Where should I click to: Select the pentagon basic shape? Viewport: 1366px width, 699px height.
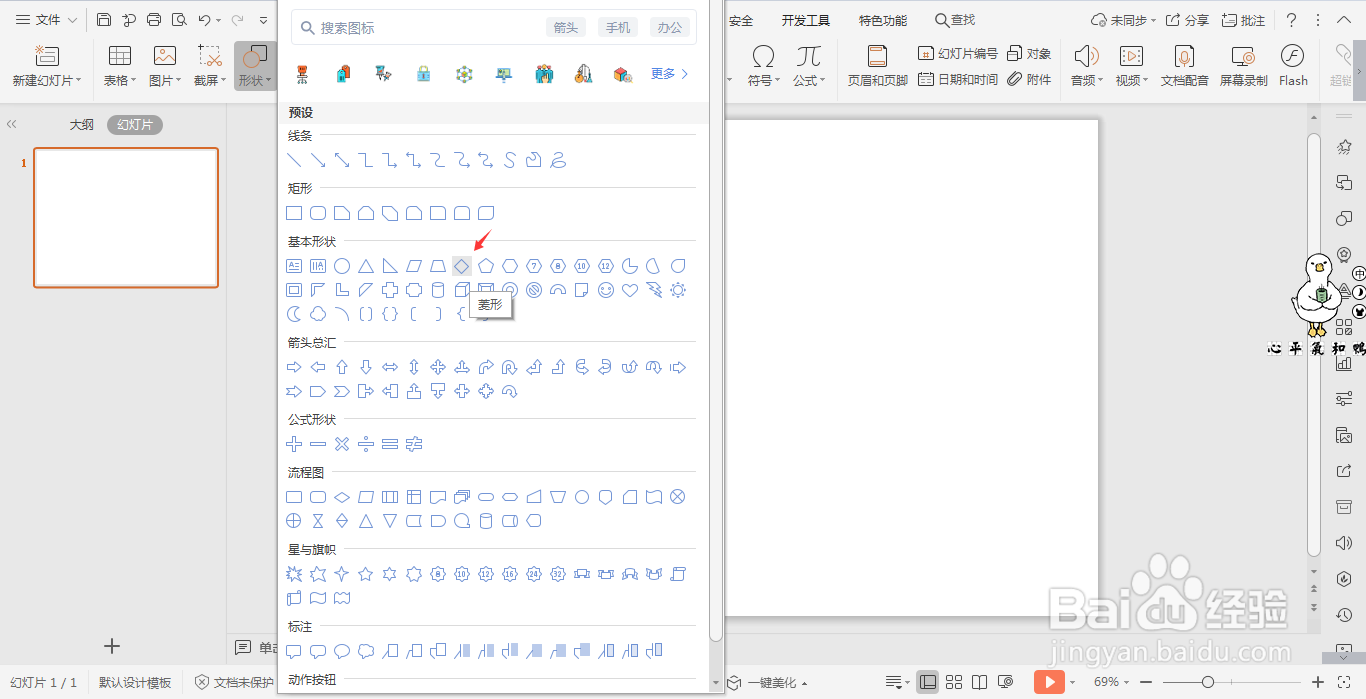(x=486, y=266)
